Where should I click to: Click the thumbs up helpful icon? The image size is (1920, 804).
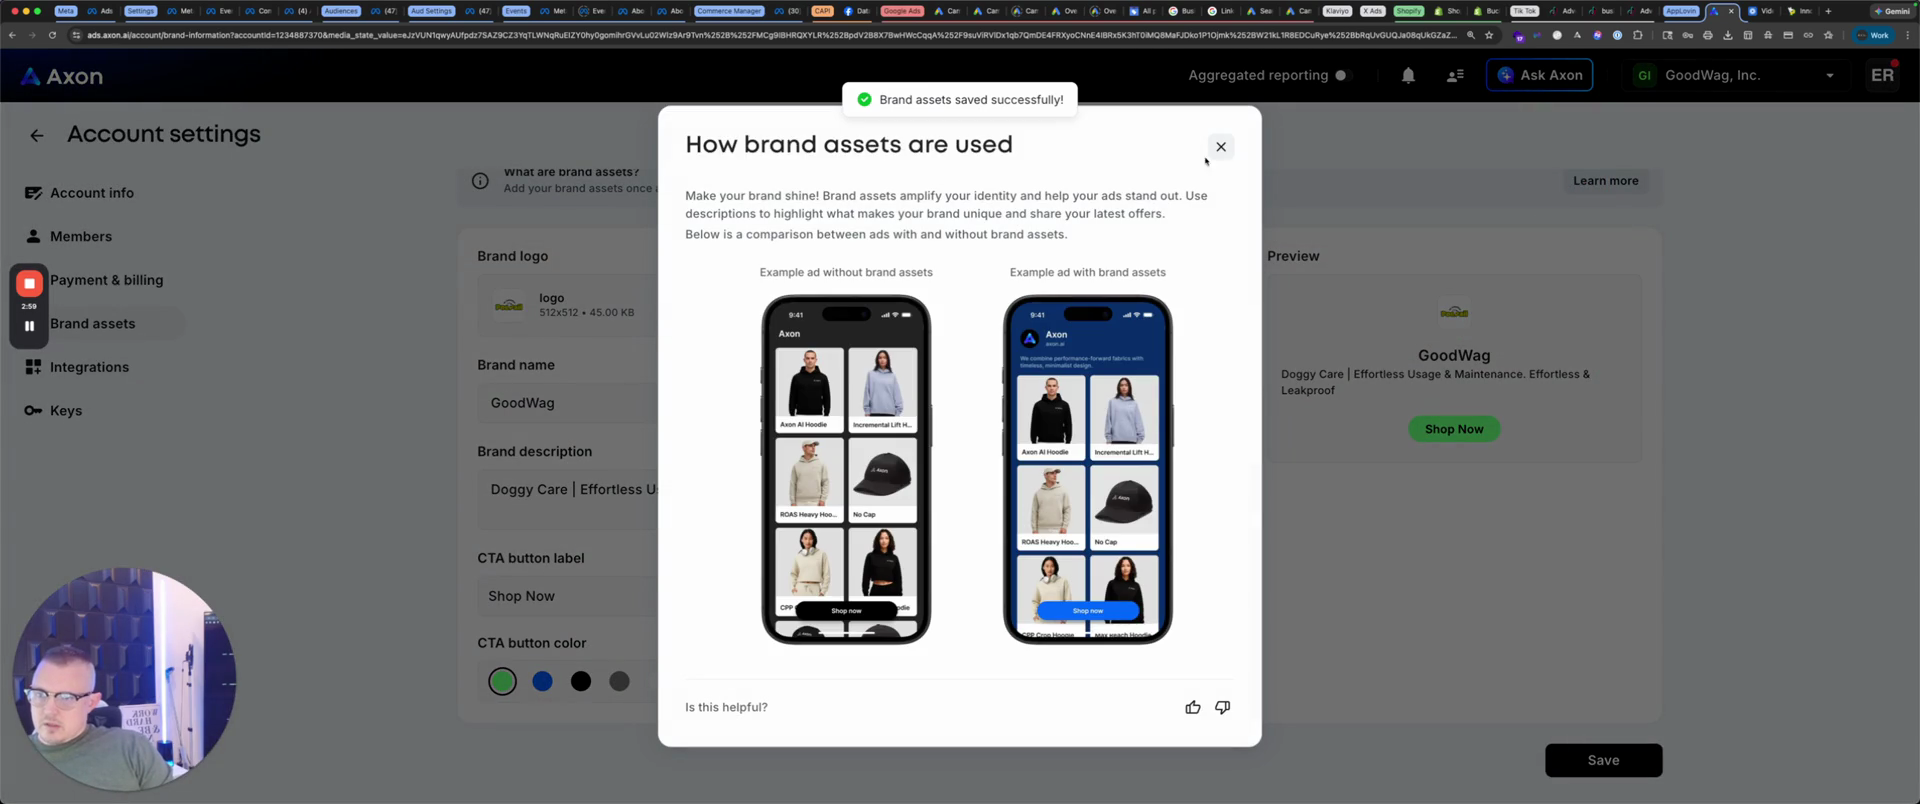click(x=1192, y=707)
